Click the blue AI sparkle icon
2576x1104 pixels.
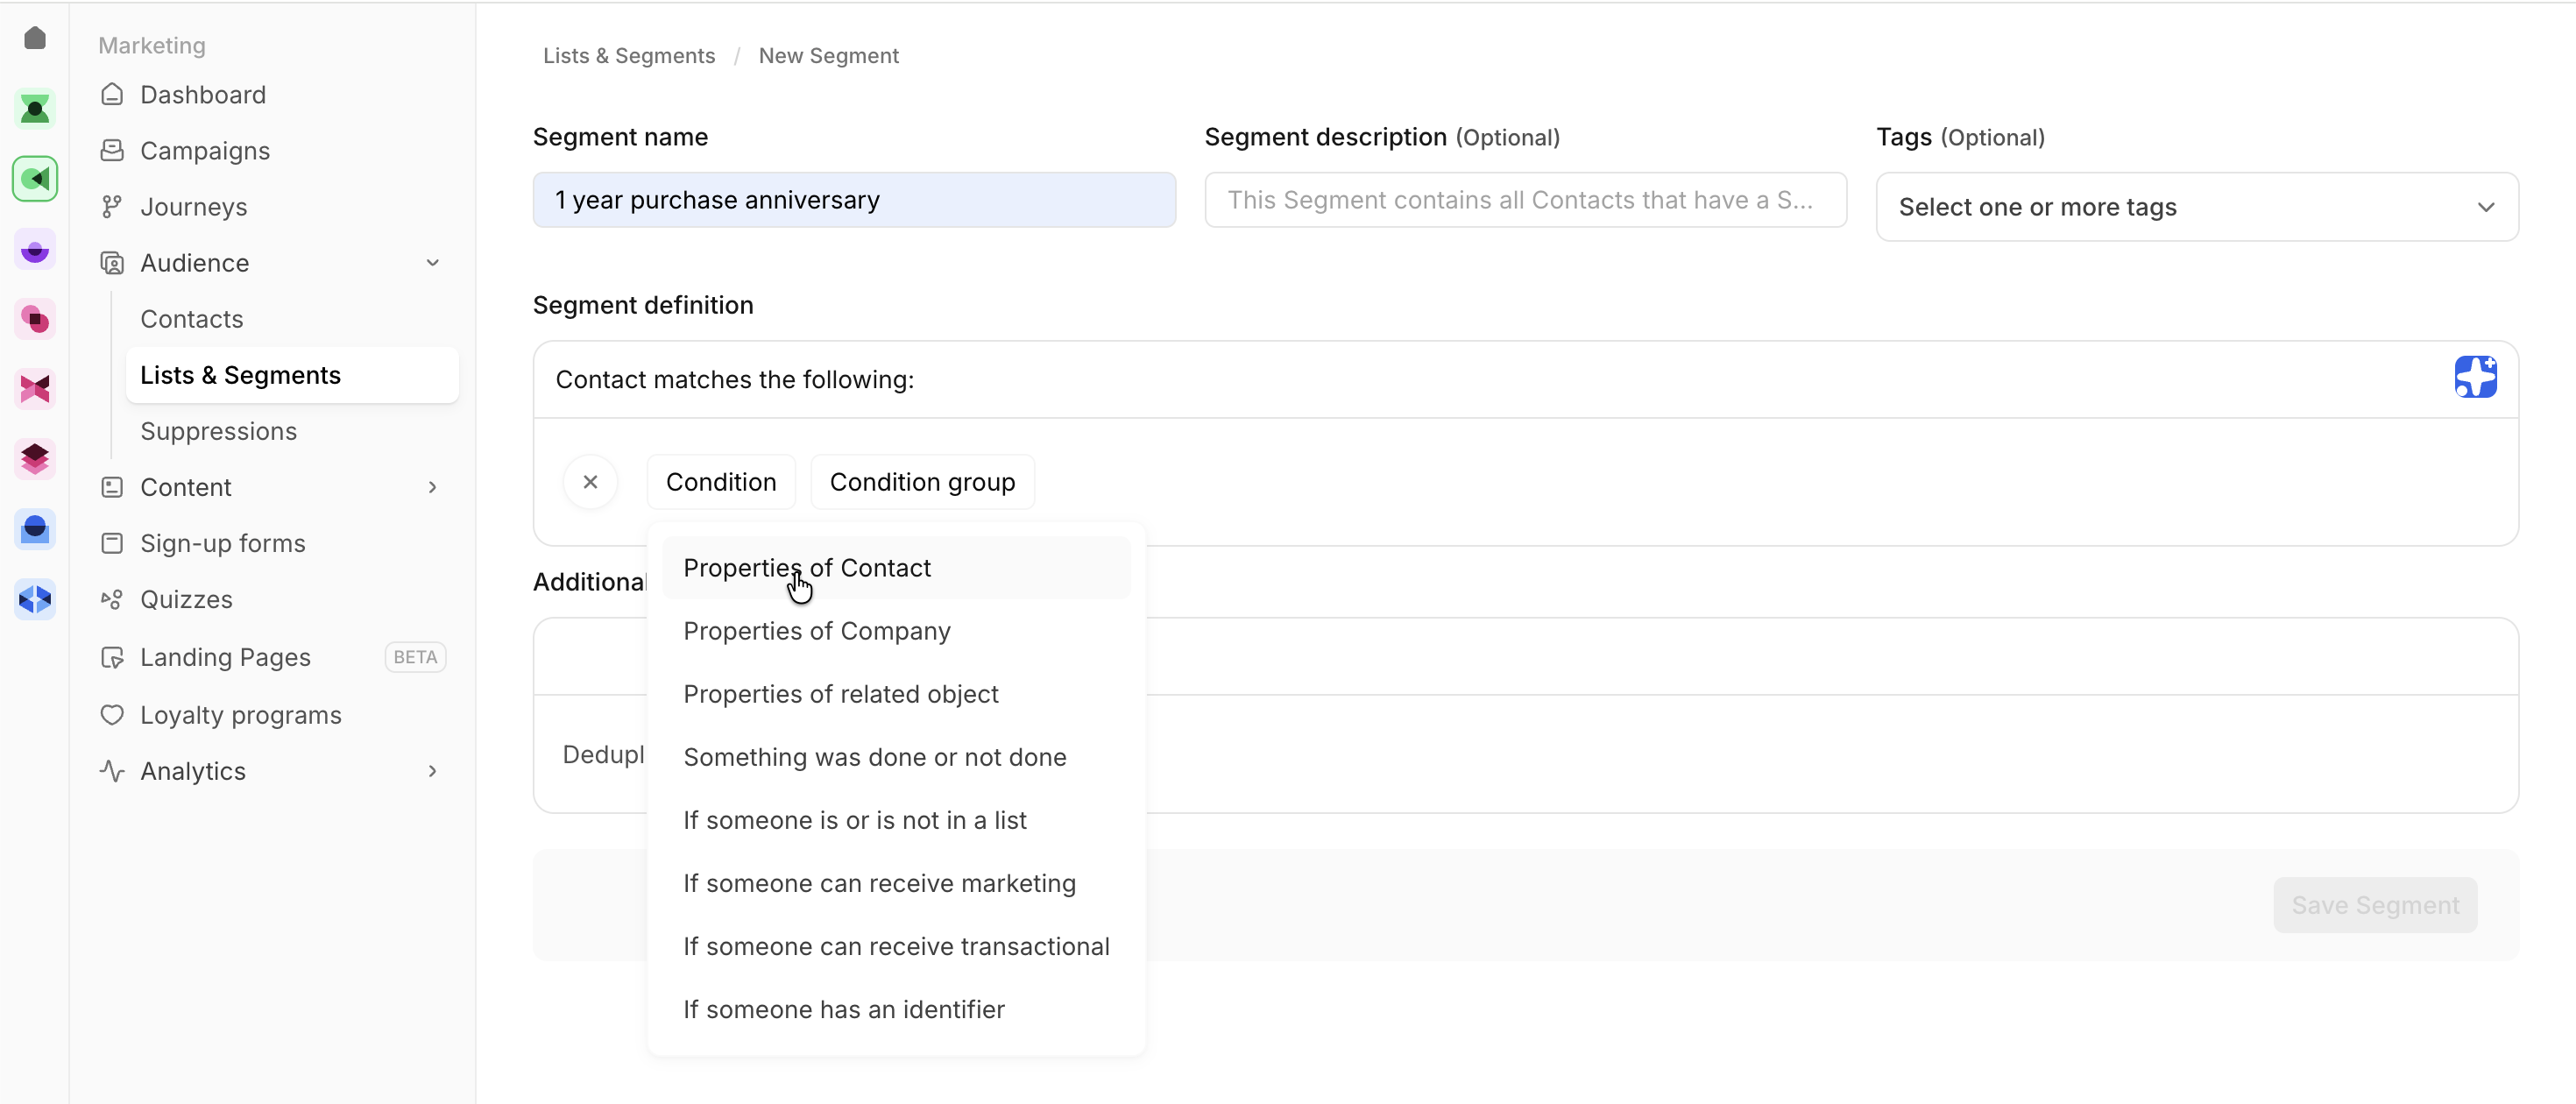pos(2475,377)
